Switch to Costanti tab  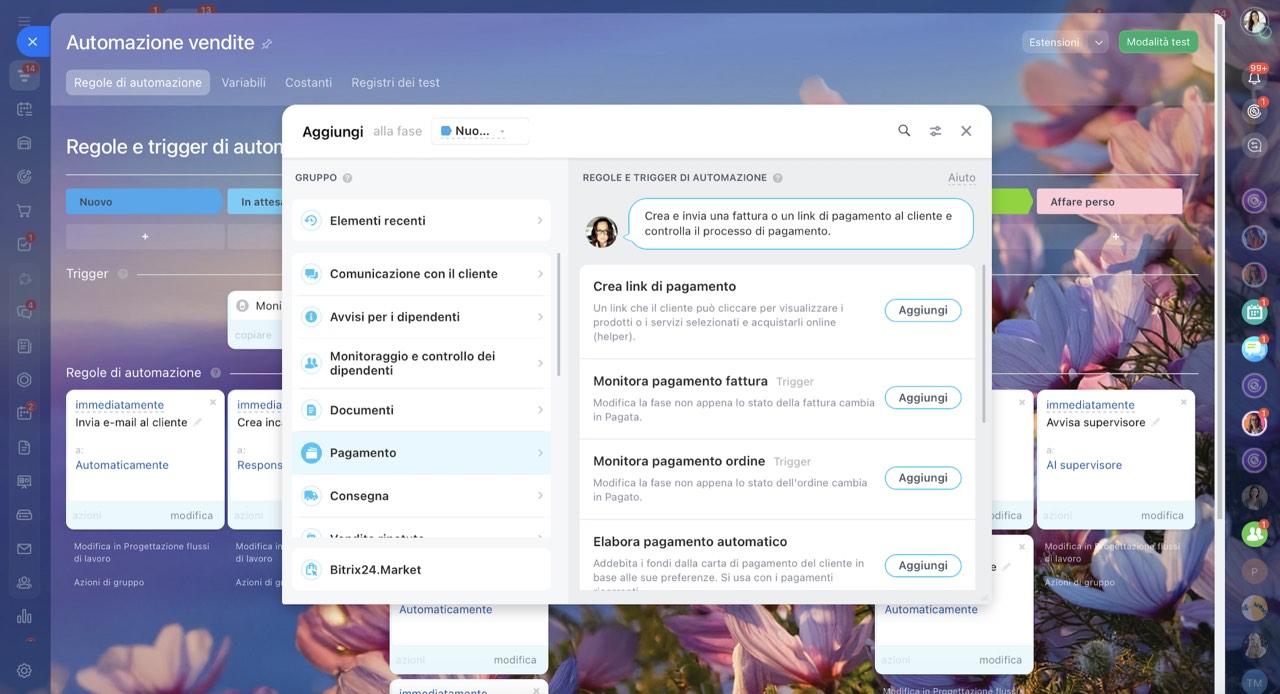(308, 82)
